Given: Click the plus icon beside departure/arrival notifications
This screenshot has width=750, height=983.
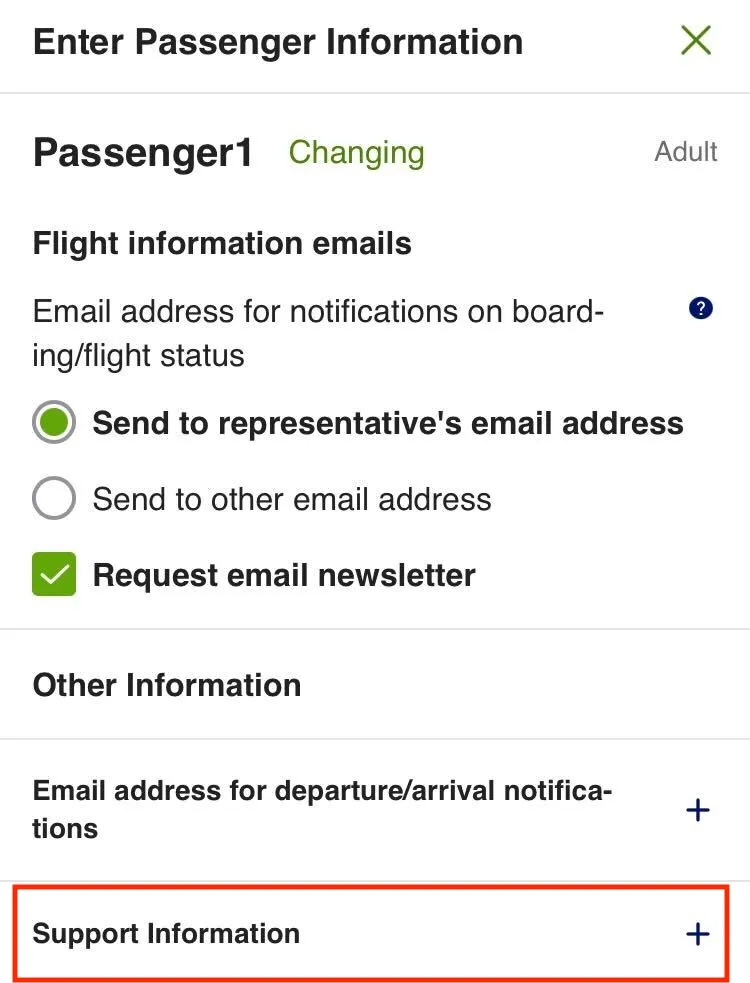Looking at the screenshot, I should tap(697, 810).
